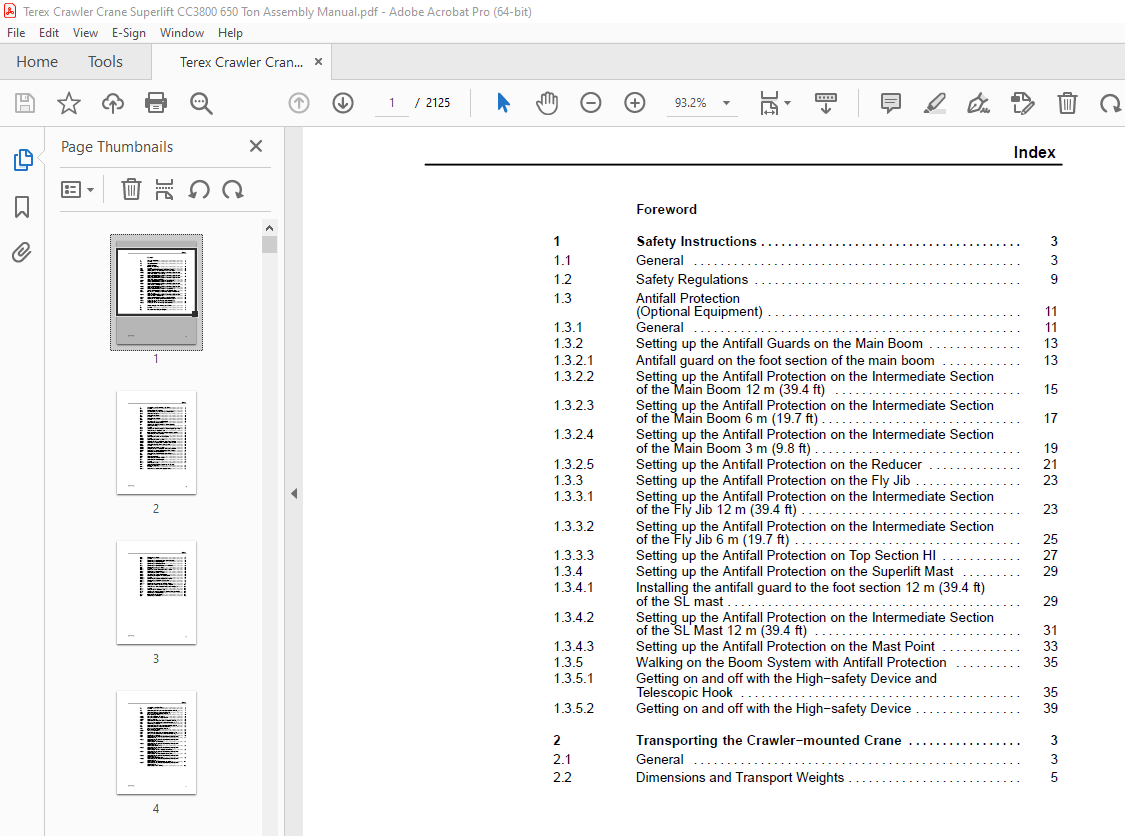Rotate pages counterclockwise in thumbnails panel
1125x836 pixels.
[x=199, y=189]
